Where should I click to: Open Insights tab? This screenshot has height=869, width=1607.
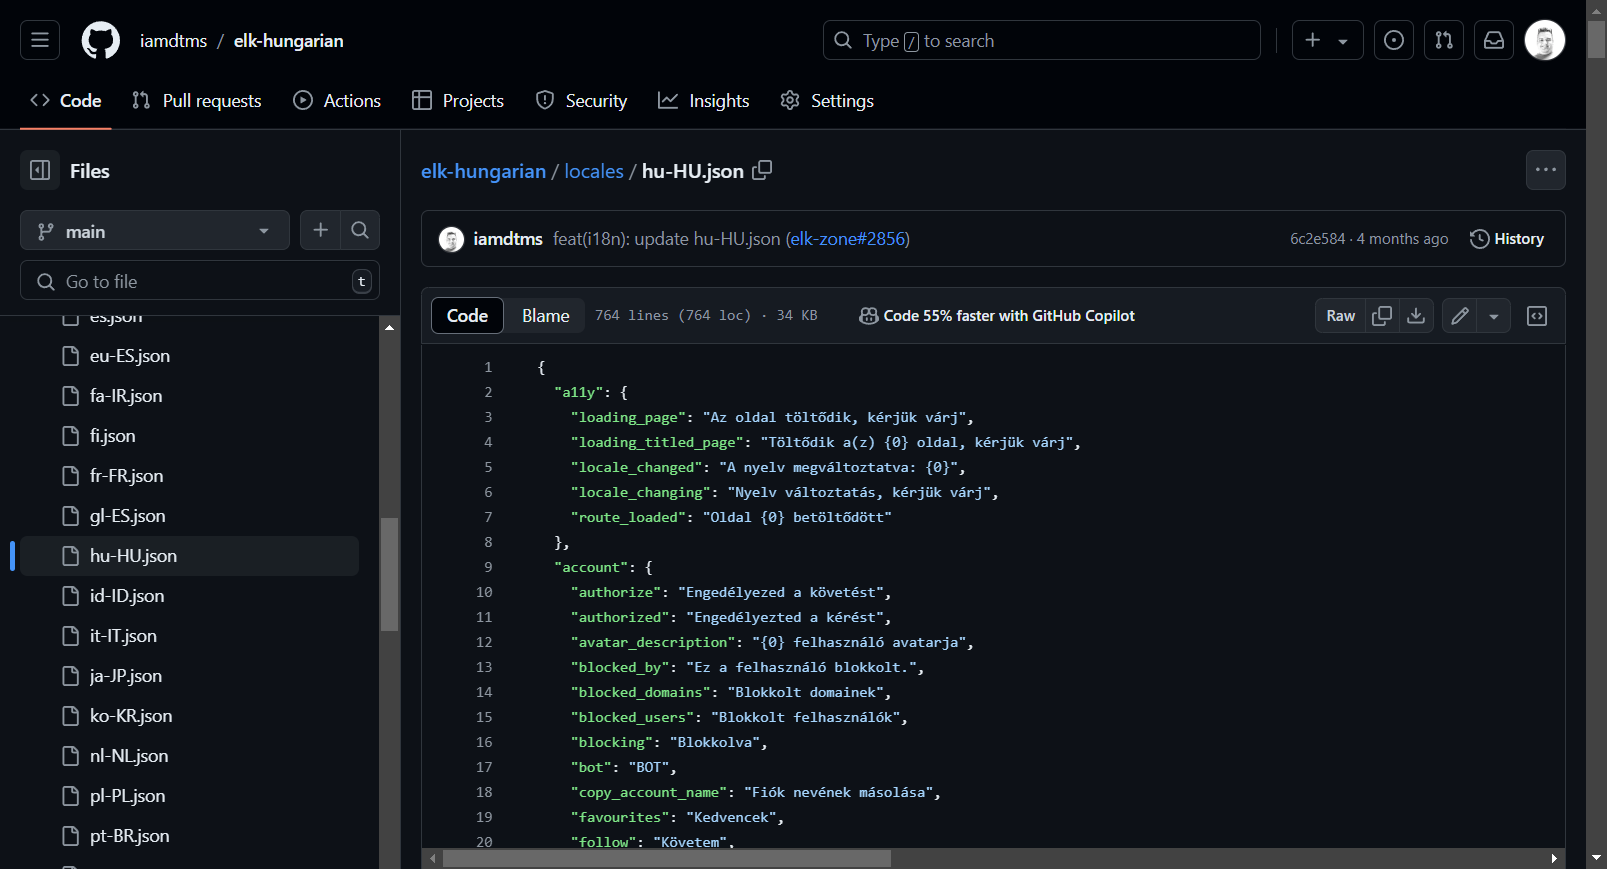click(704, 101)
